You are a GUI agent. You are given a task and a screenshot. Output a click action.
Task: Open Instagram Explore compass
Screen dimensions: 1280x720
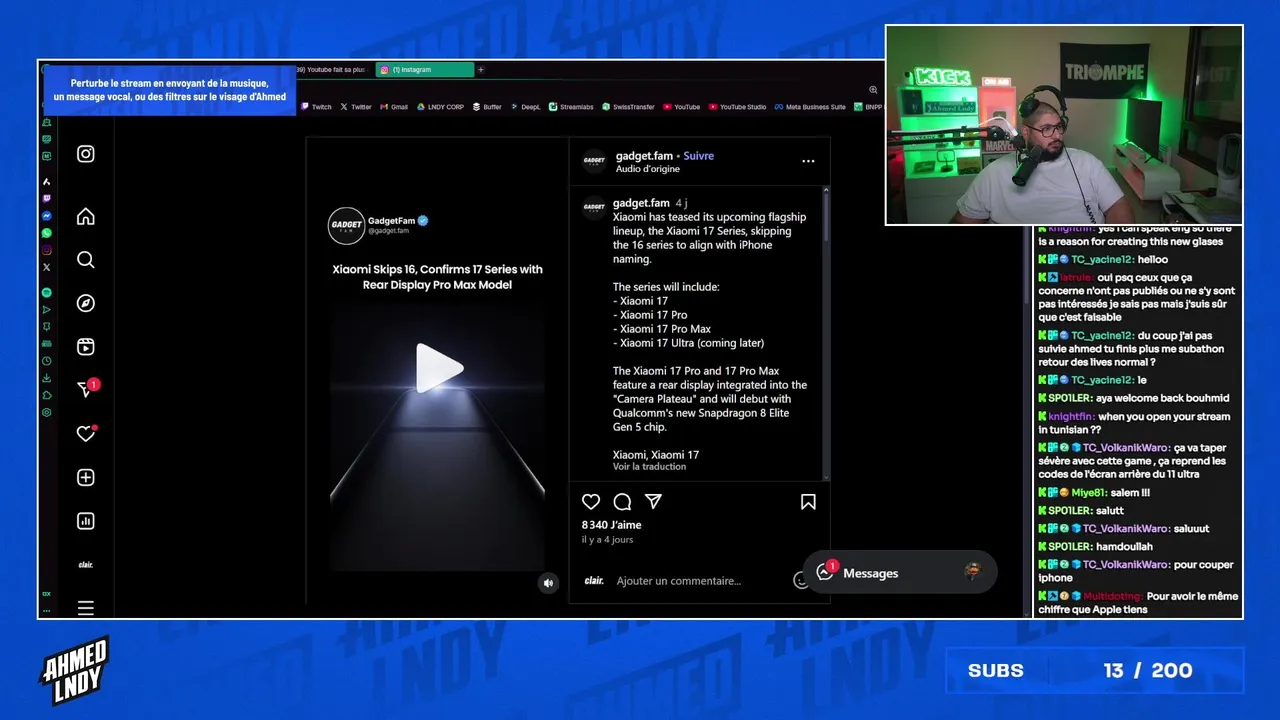[86, 303]
